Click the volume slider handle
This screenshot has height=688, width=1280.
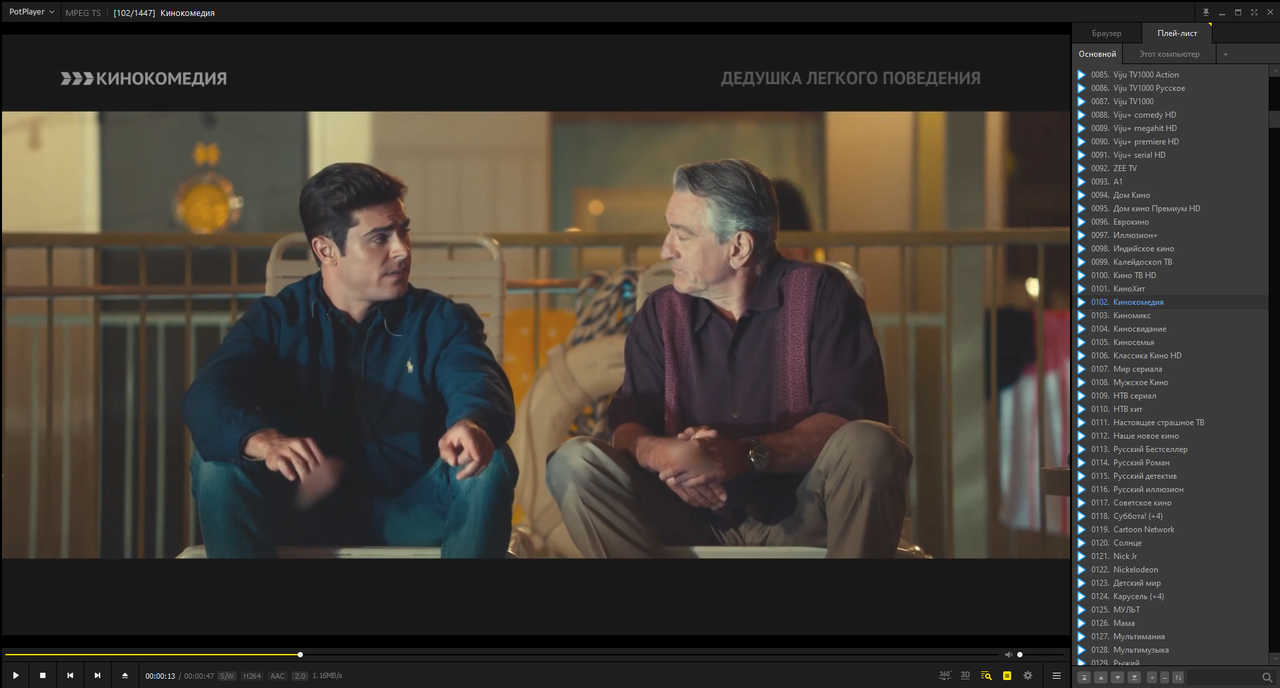pos(1020,655)
